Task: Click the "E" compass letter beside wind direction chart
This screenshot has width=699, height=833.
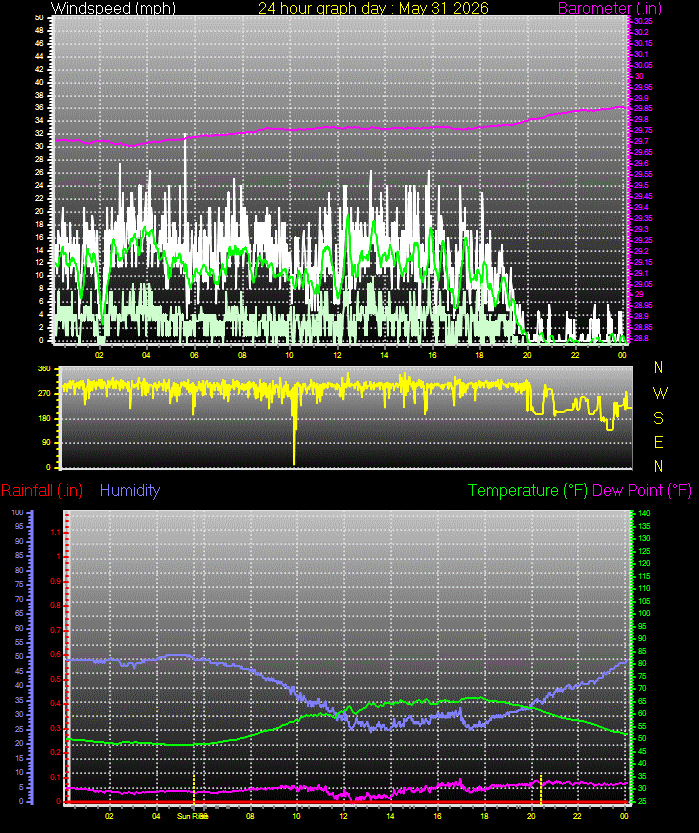Action: pyautogui.click(x=659, y=442)
